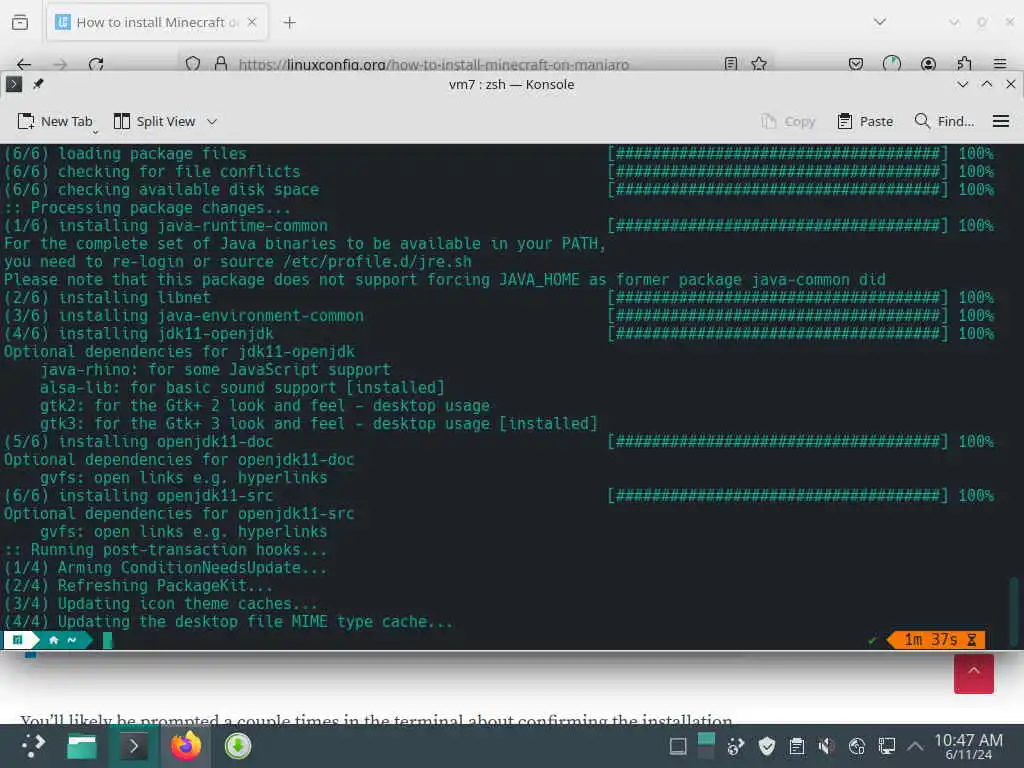Viewport: 1024px width, 768px height.
Task: Click the muted volume tray icon
Action: coord(826,746)
